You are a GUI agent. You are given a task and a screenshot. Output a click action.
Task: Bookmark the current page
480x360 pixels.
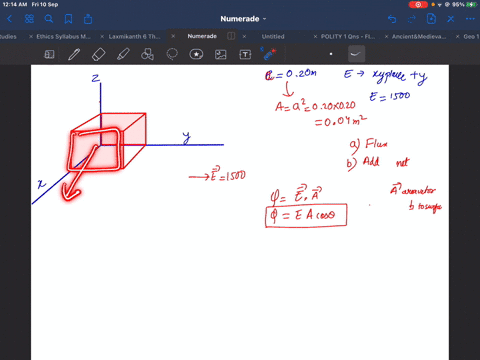(x=68, y=19)
